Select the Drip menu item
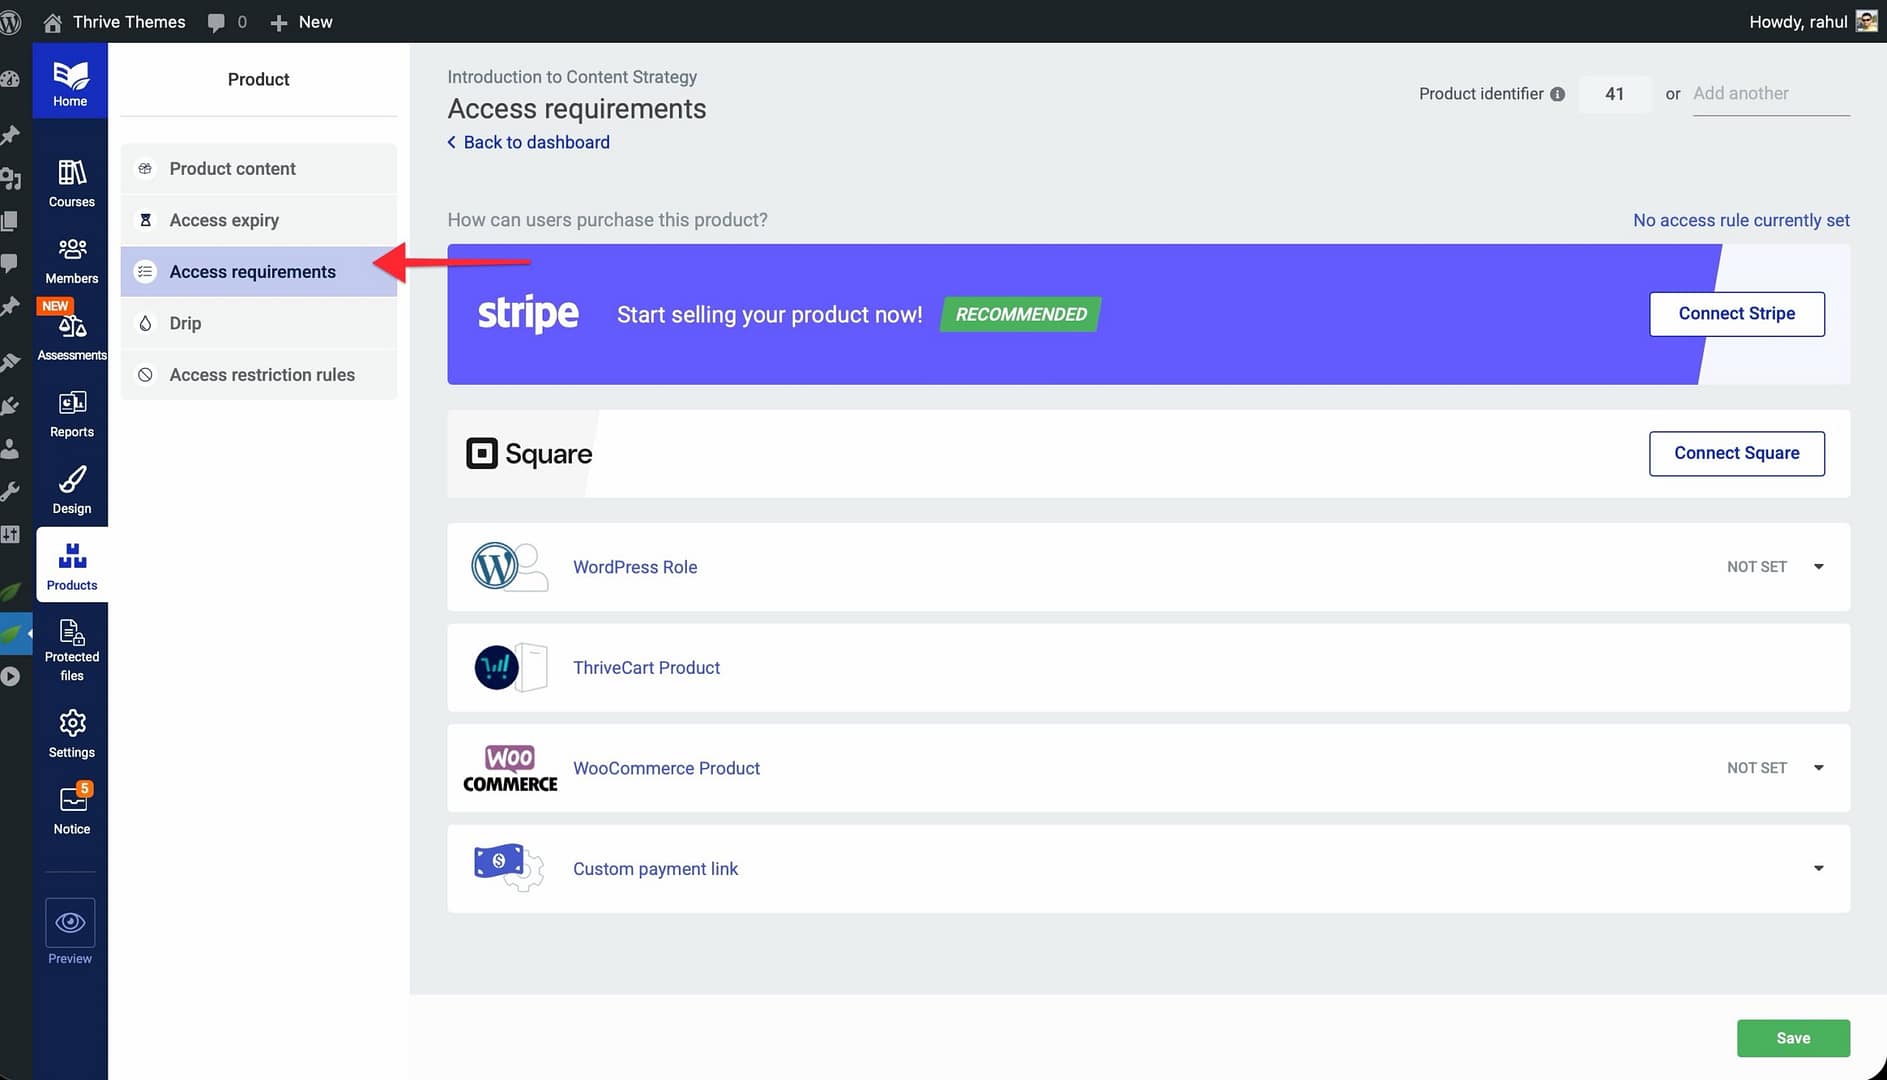Image resolution: width=1887 pixels, height=1080 pixels. (185, 323)
